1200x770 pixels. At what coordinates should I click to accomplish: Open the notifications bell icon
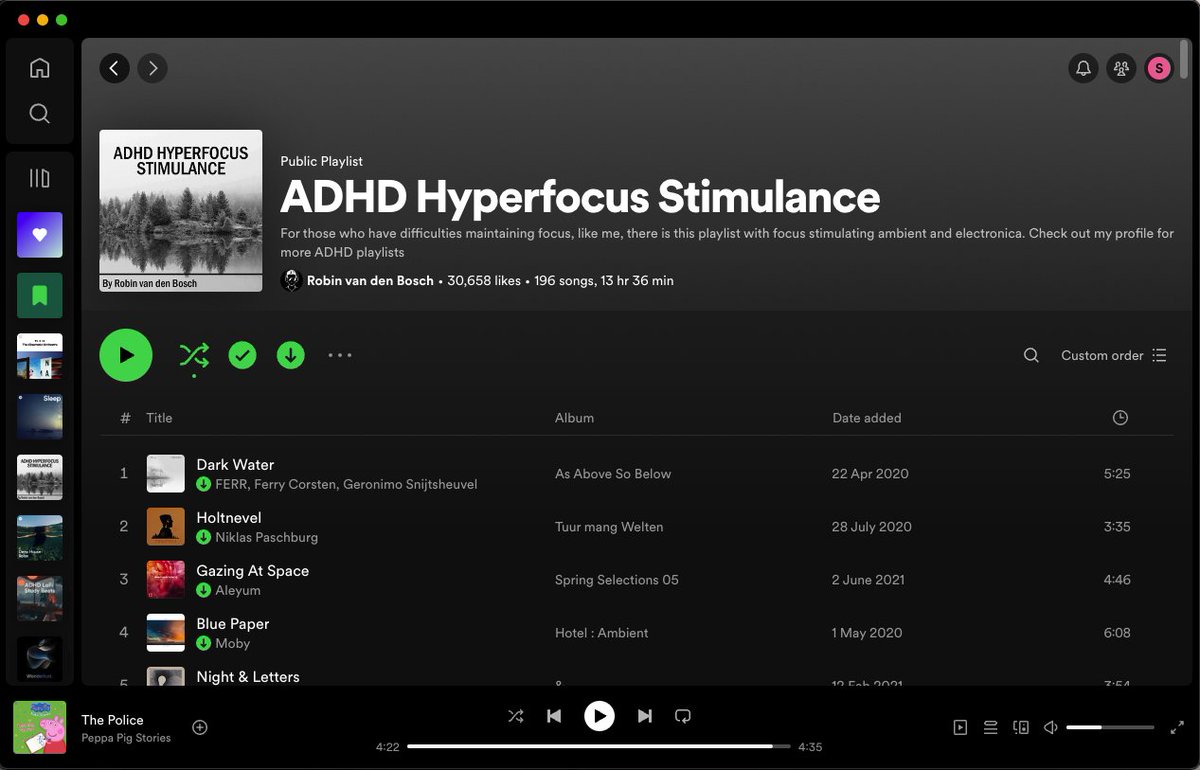coord(1084,68)
